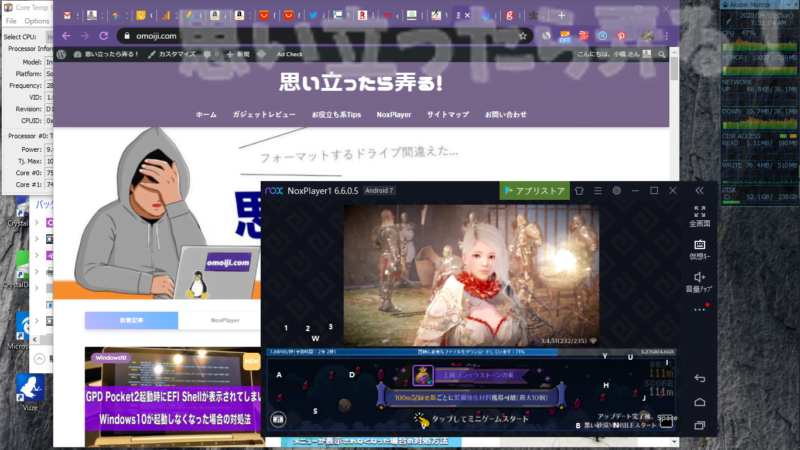Reload the omoiji.com page
Viewport: 800px width, 450px height.
(104, 36)
